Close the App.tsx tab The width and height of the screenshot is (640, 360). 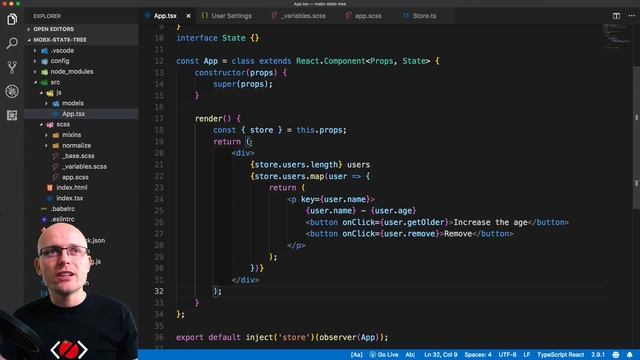188,16
